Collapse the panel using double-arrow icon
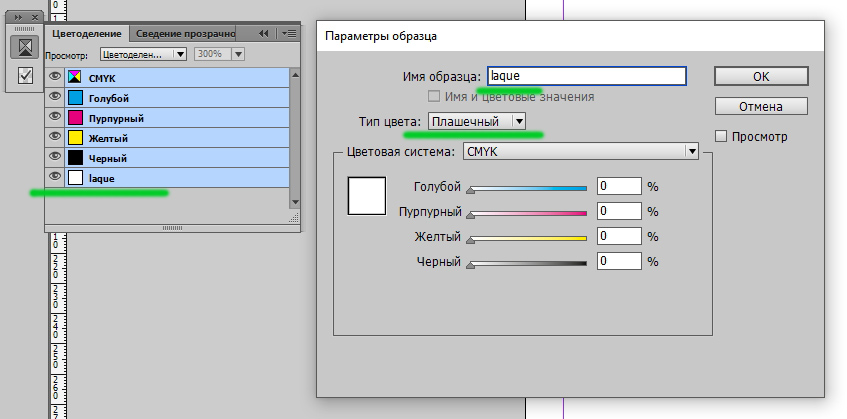Image resolution: width=847 pixels, height=419 pixels. click(x=264, y=33)
